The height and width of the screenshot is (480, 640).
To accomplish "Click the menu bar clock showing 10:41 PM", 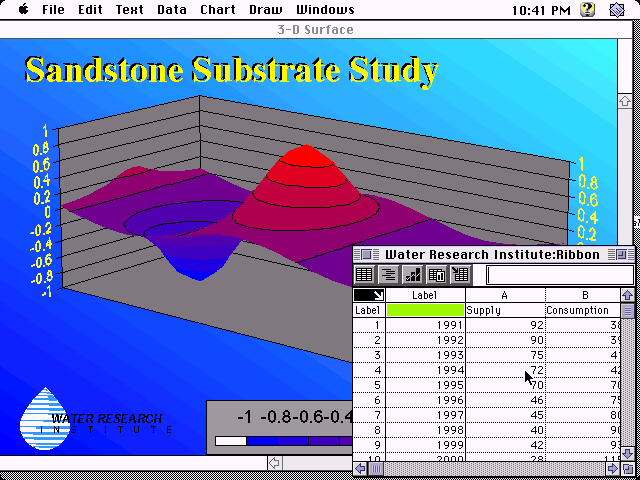I will click(x=541, y=10).
